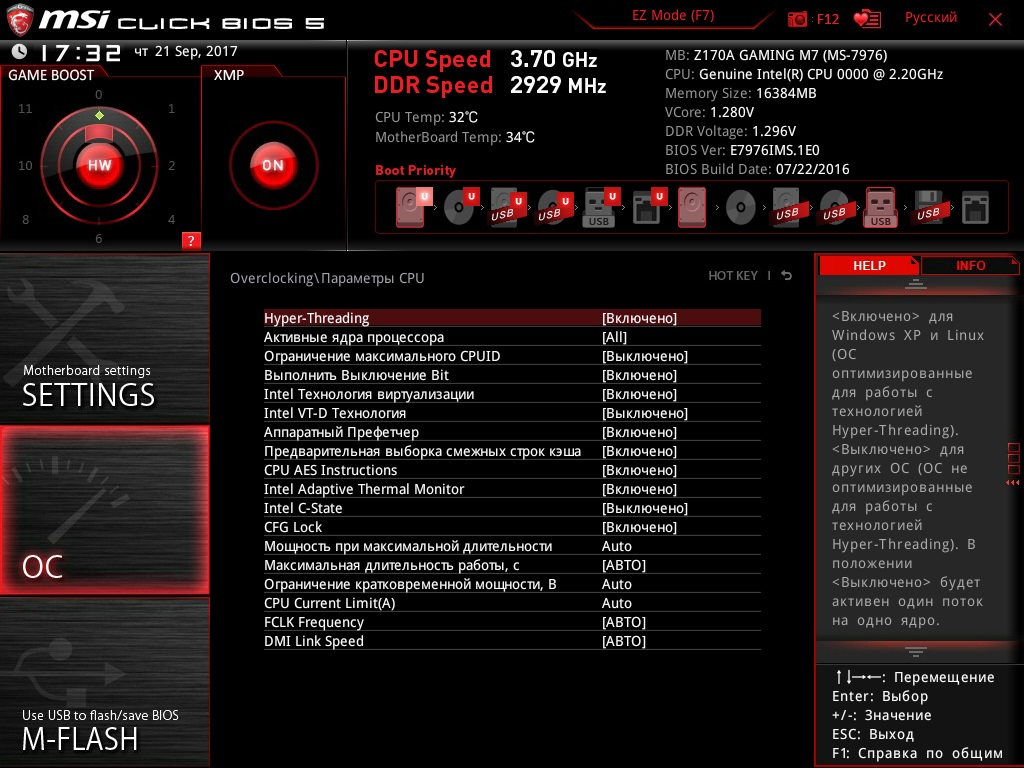
Task: Toggle the XMP ON button
Action: (273, 165)
